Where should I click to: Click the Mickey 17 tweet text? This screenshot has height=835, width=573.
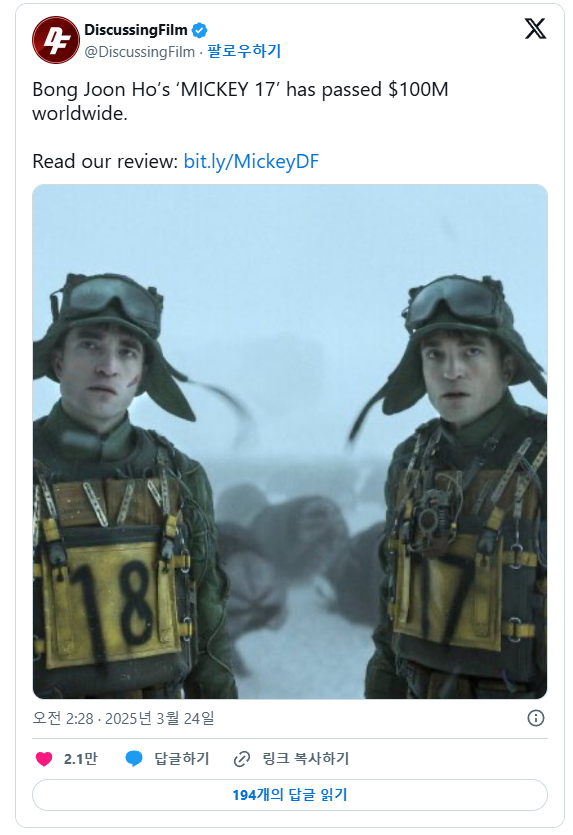[240, 101]
